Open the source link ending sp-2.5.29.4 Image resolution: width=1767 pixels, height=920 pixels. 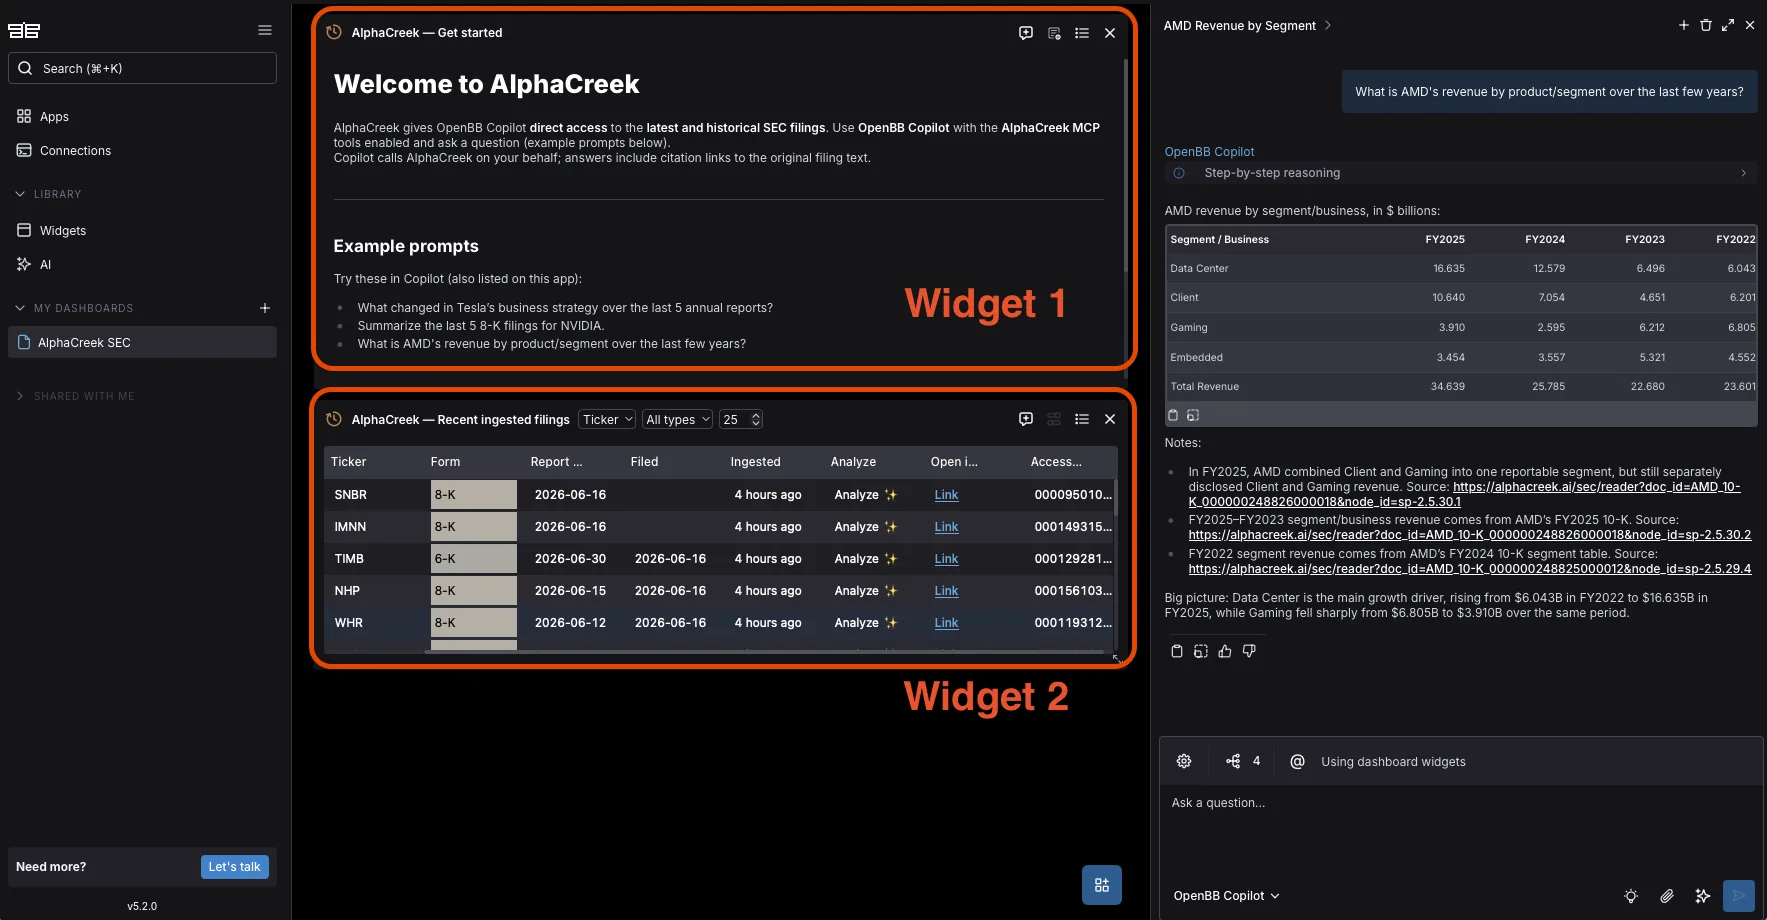[x=1470, y=569]
